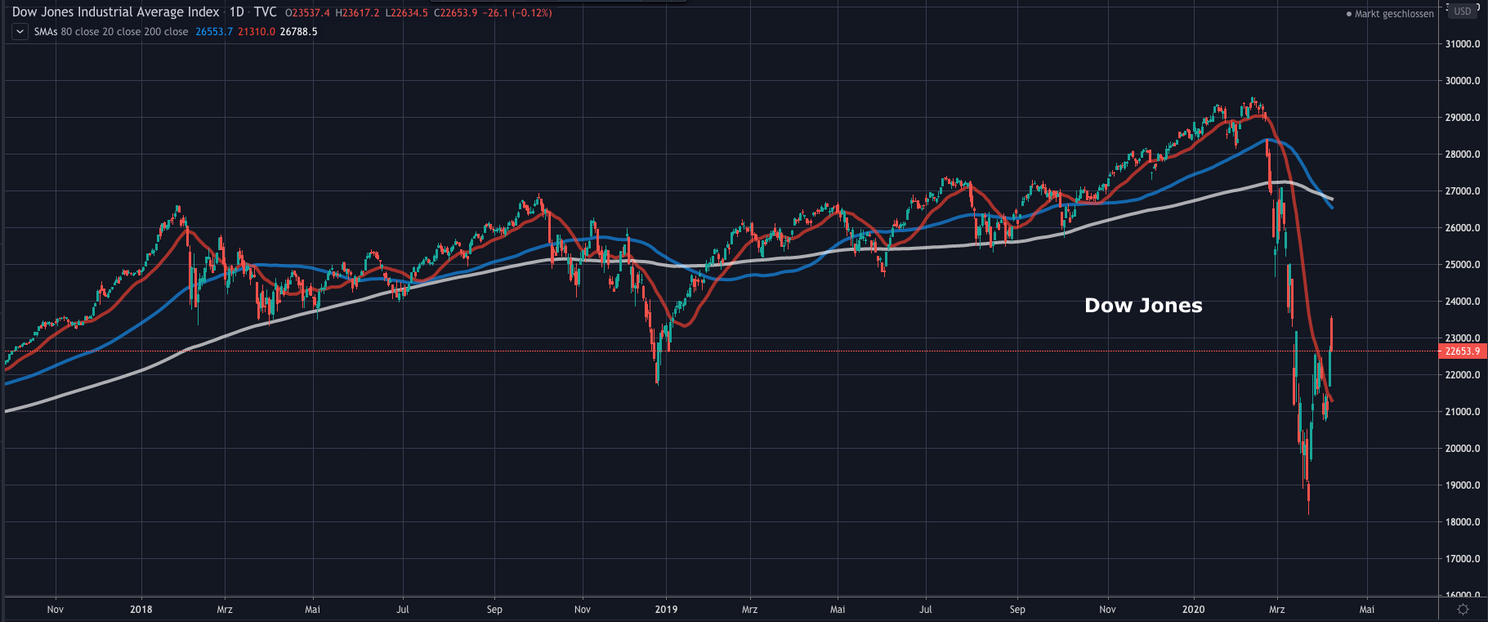Click the 18000.0 price axis label
Viewport: 1488px width, 622px height.
(x=1461, y=522)
